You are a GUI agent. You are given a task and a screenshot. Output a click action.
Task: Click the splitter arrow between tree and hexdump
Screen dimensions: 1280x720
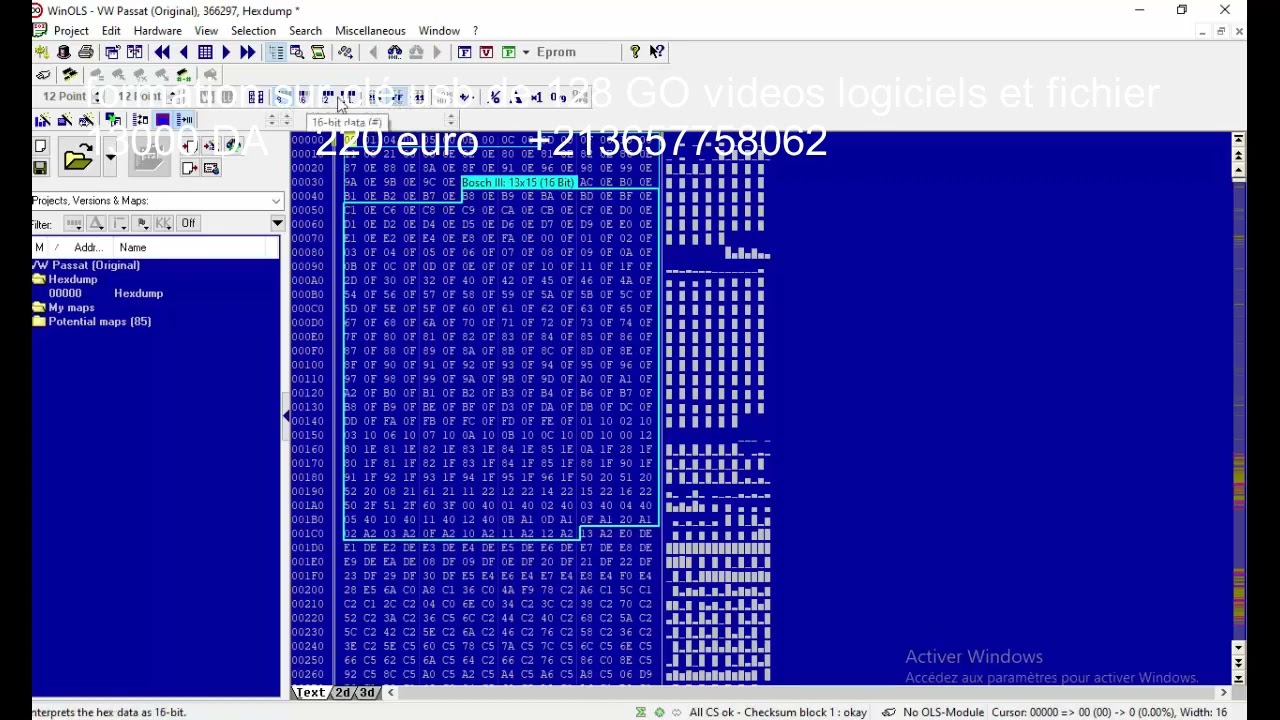286,416
